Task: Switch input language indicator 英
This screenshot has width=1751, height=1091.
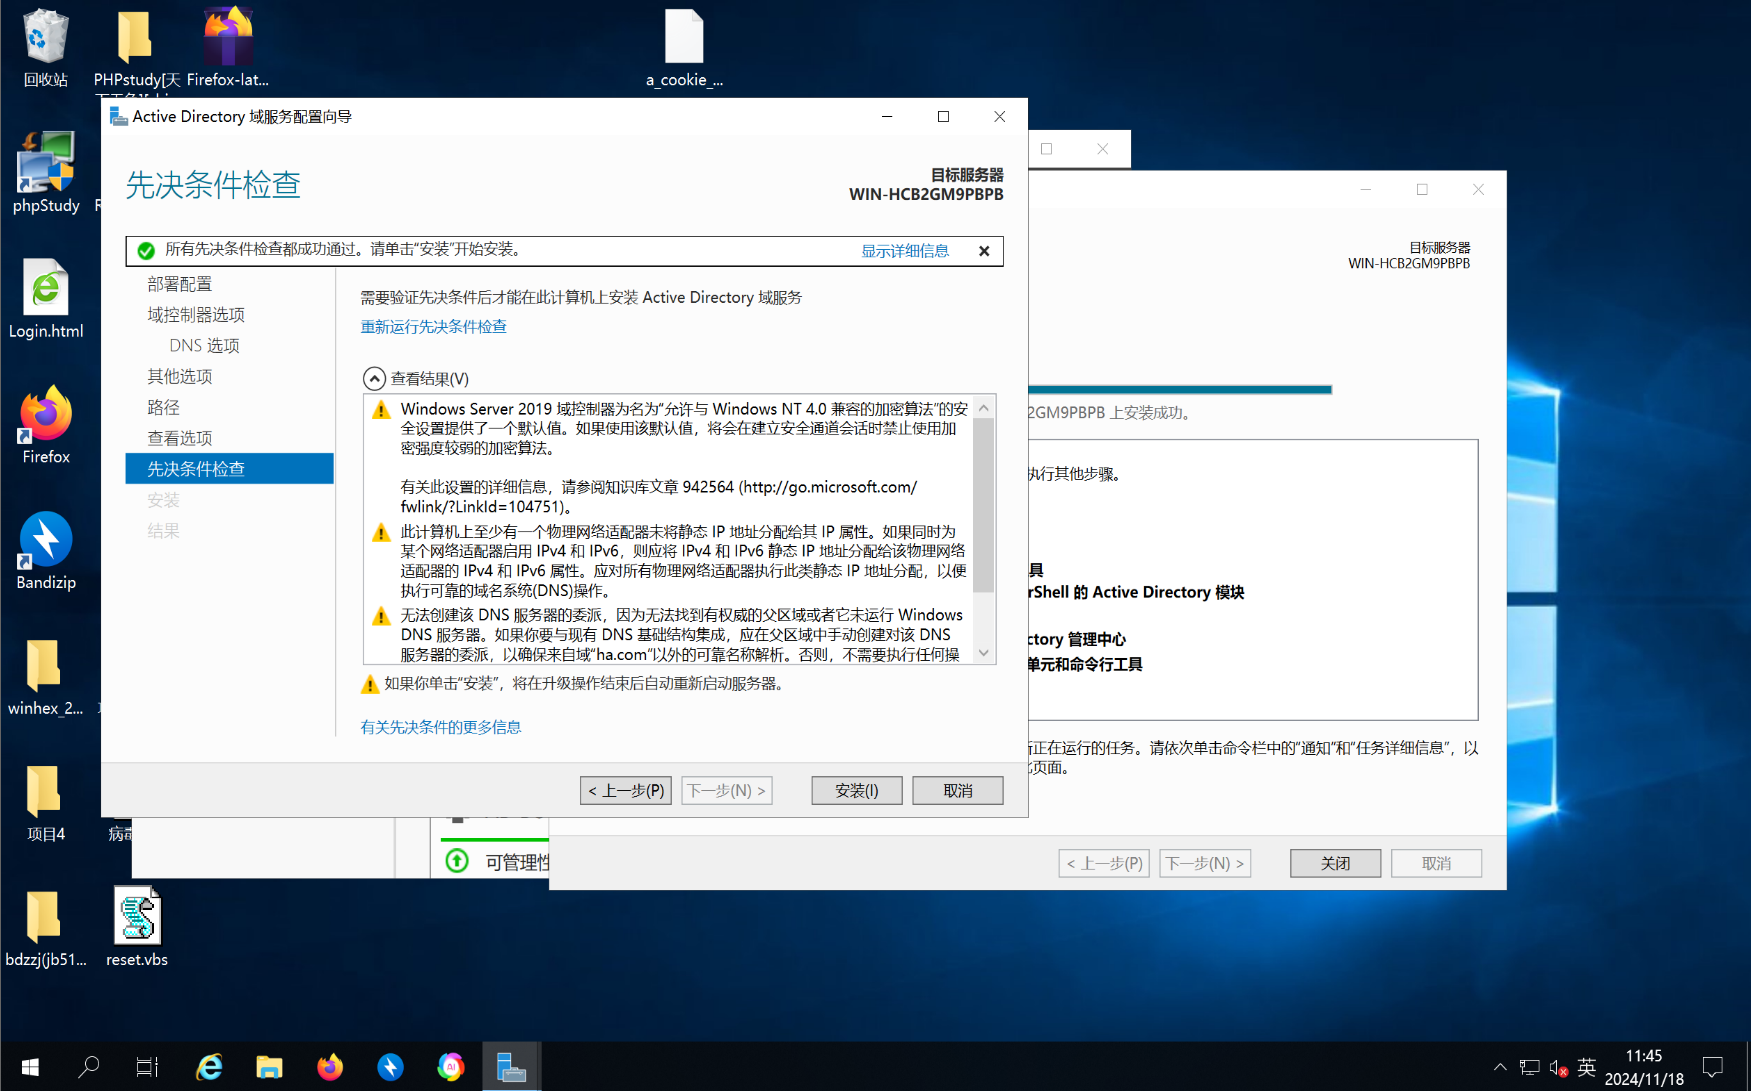Action: (x=1587, y=1067)
